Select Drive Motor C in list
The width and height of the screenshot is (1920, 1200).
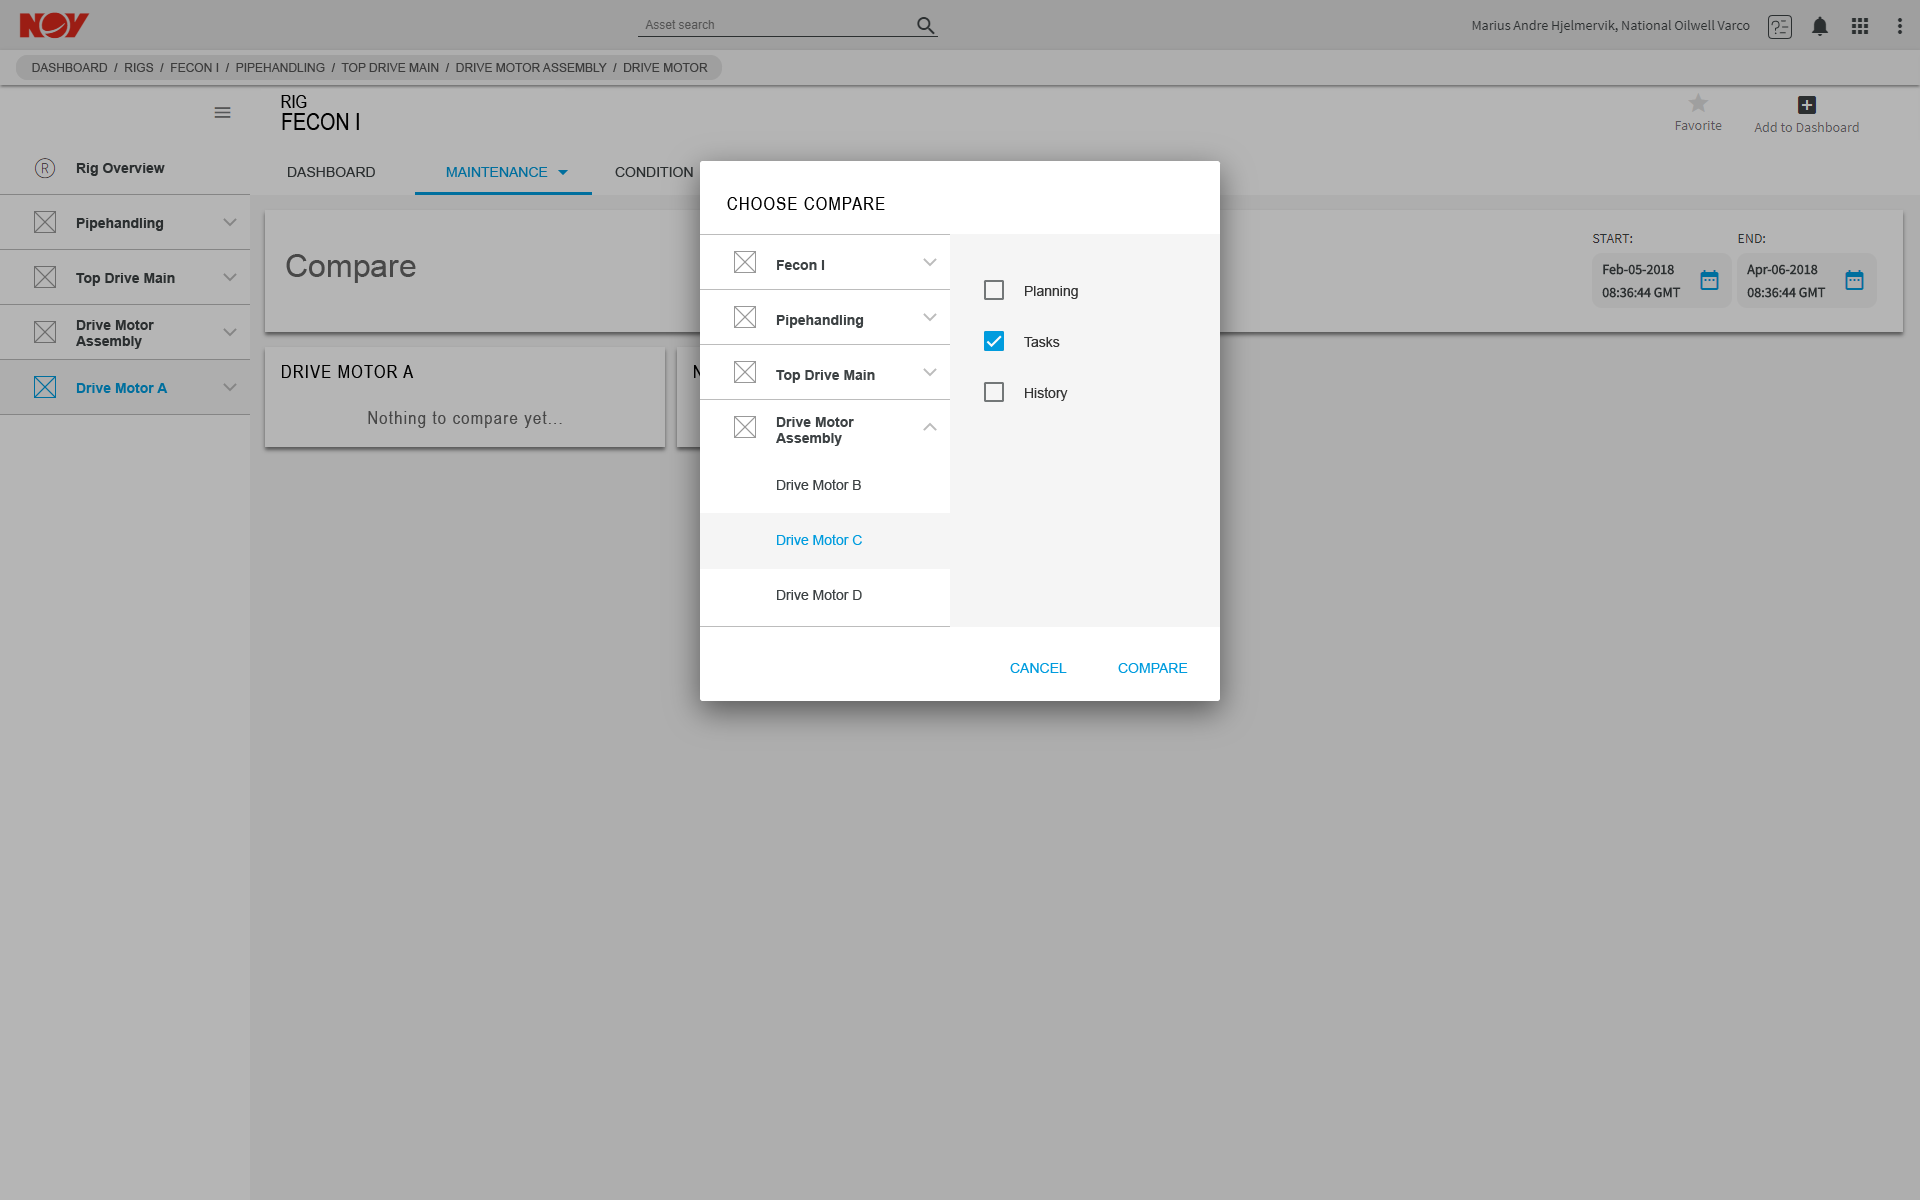pyautogui.click(x=825, y=540)
